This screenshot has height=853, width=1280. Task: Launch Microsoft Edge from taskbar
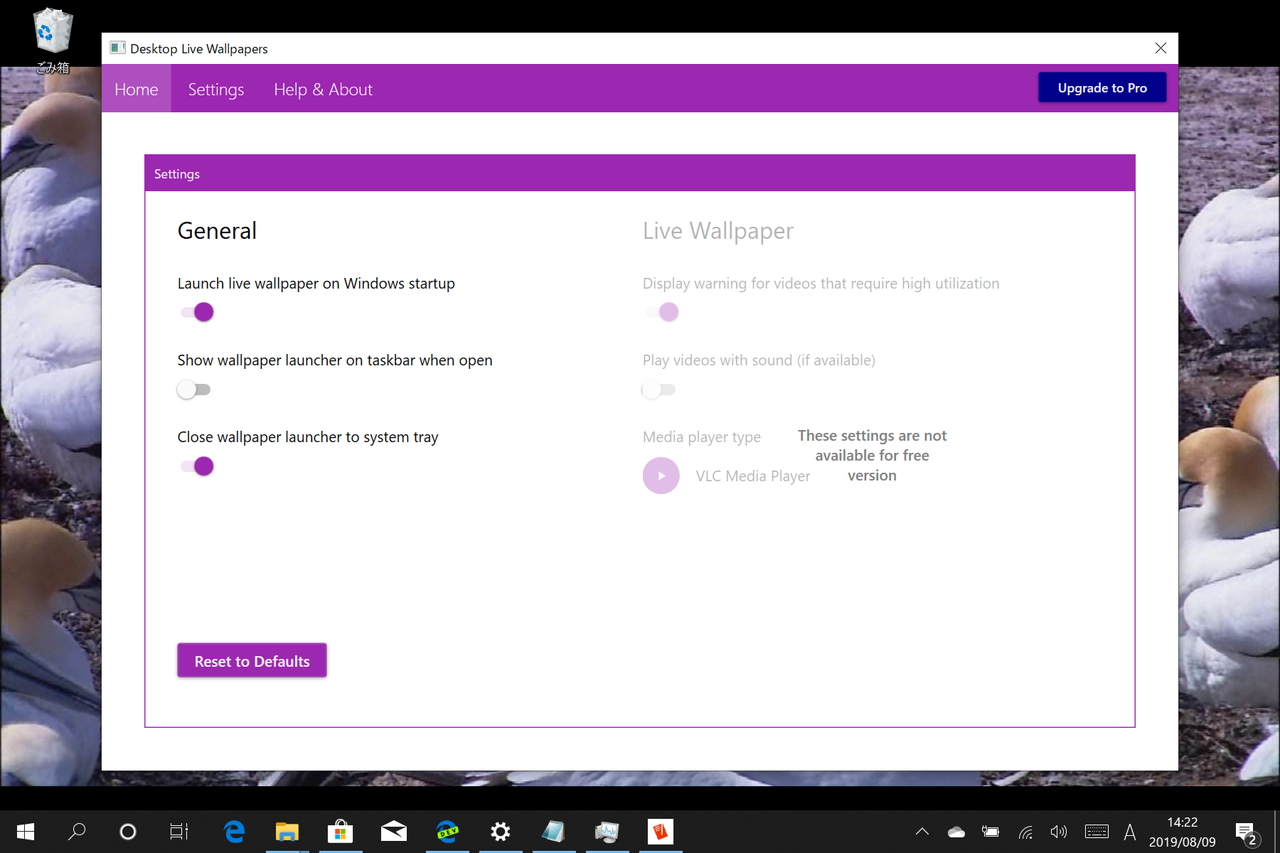tap(234, 831)
